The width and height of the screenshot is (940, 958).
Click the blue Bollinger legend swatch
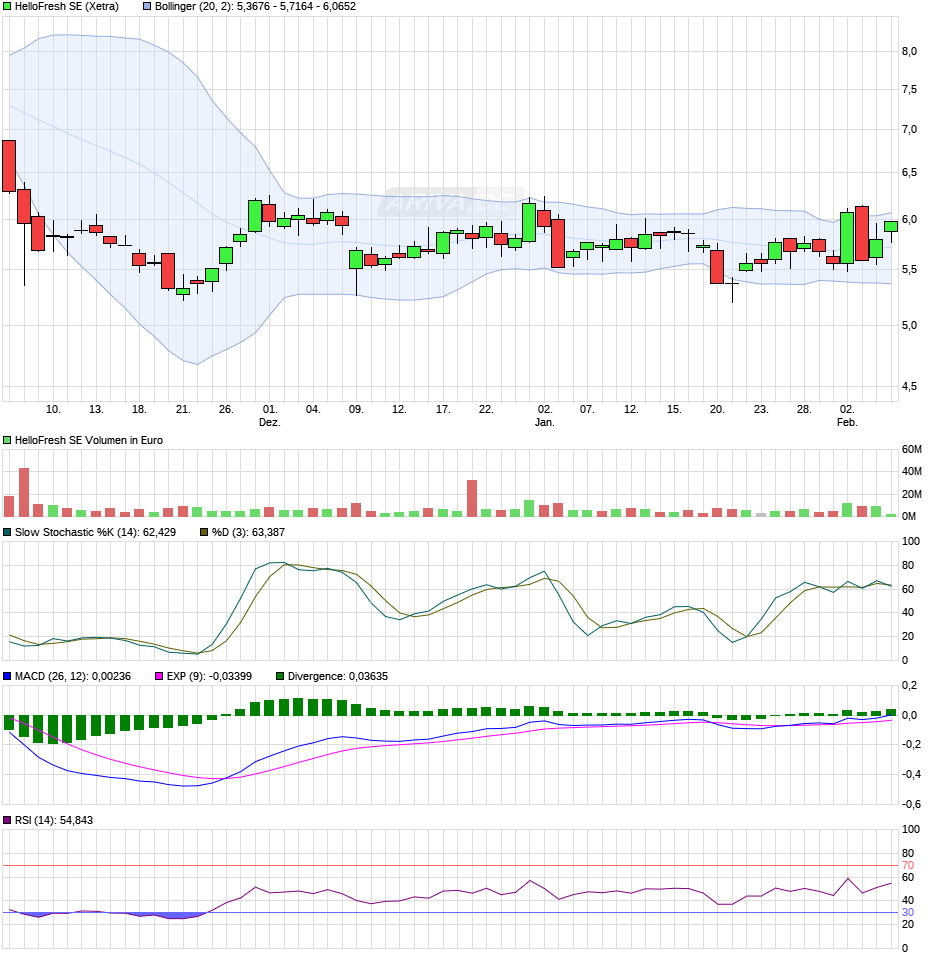click(x=147, y=6)
